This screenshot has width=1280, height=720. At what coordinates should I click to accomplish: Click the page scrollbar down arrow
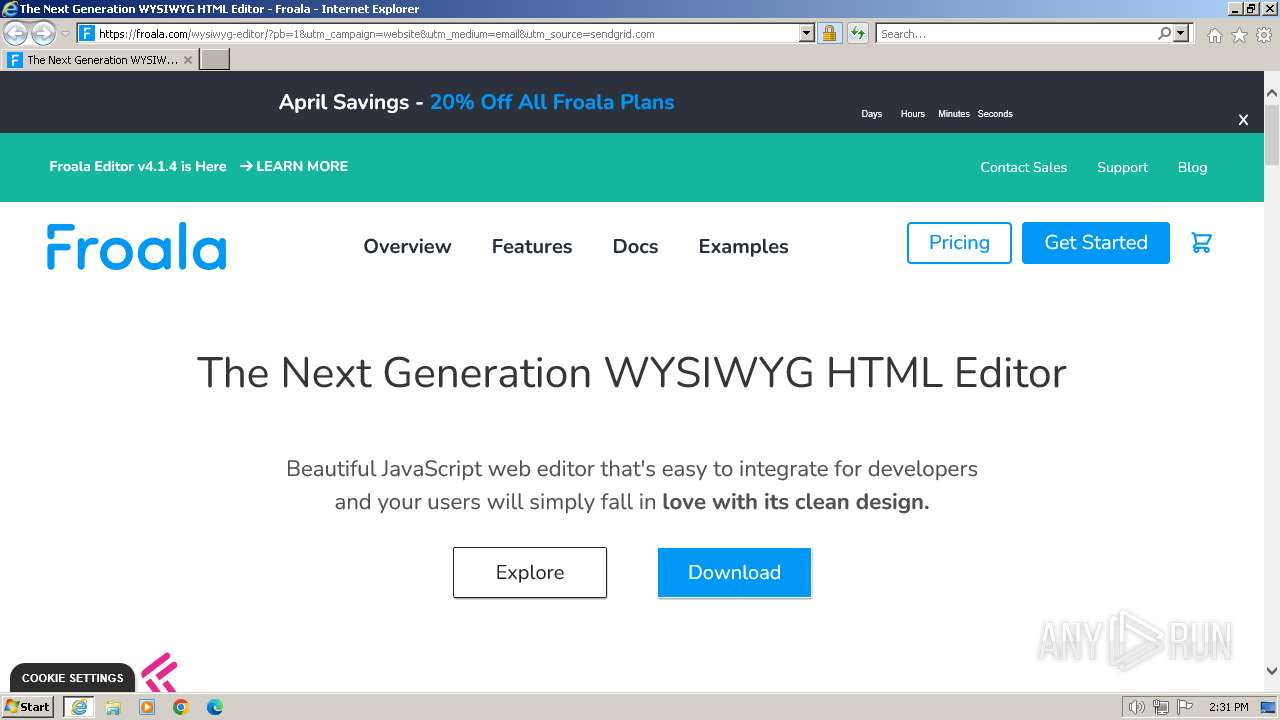point(1272,671)
